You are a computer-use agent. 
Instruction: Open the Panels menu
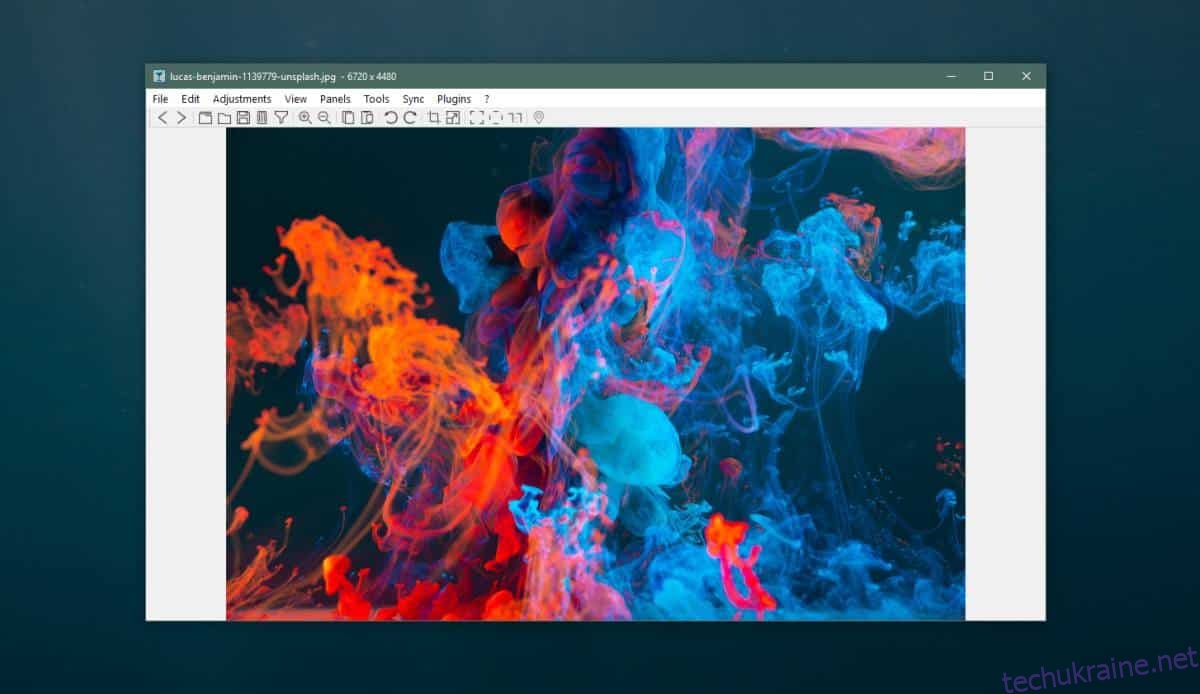[335, 99]
